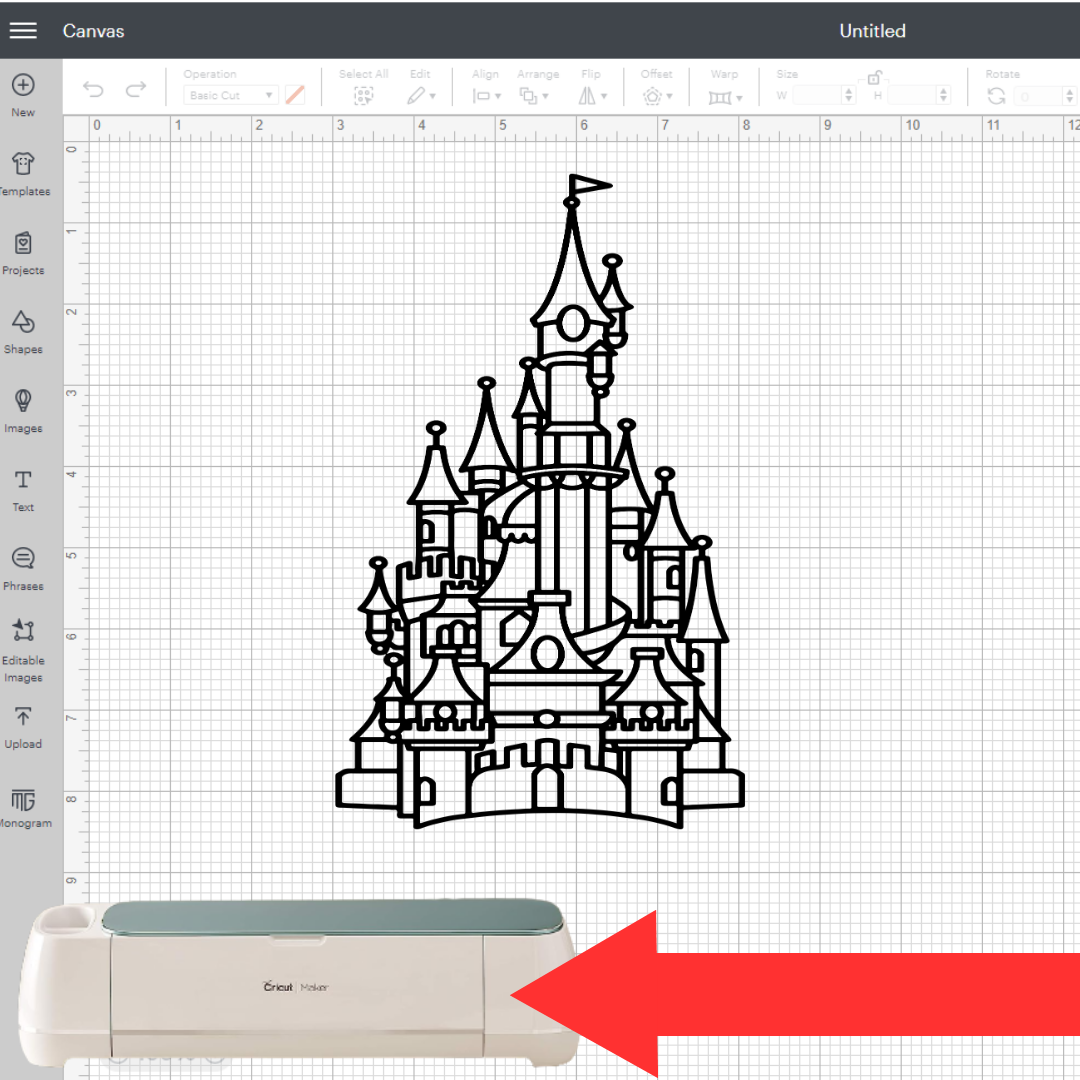The height and width of the screenshot is (1080, 1080).
Task: Open the Operation Basic Cut dropdown
Action: click(230, 95)
